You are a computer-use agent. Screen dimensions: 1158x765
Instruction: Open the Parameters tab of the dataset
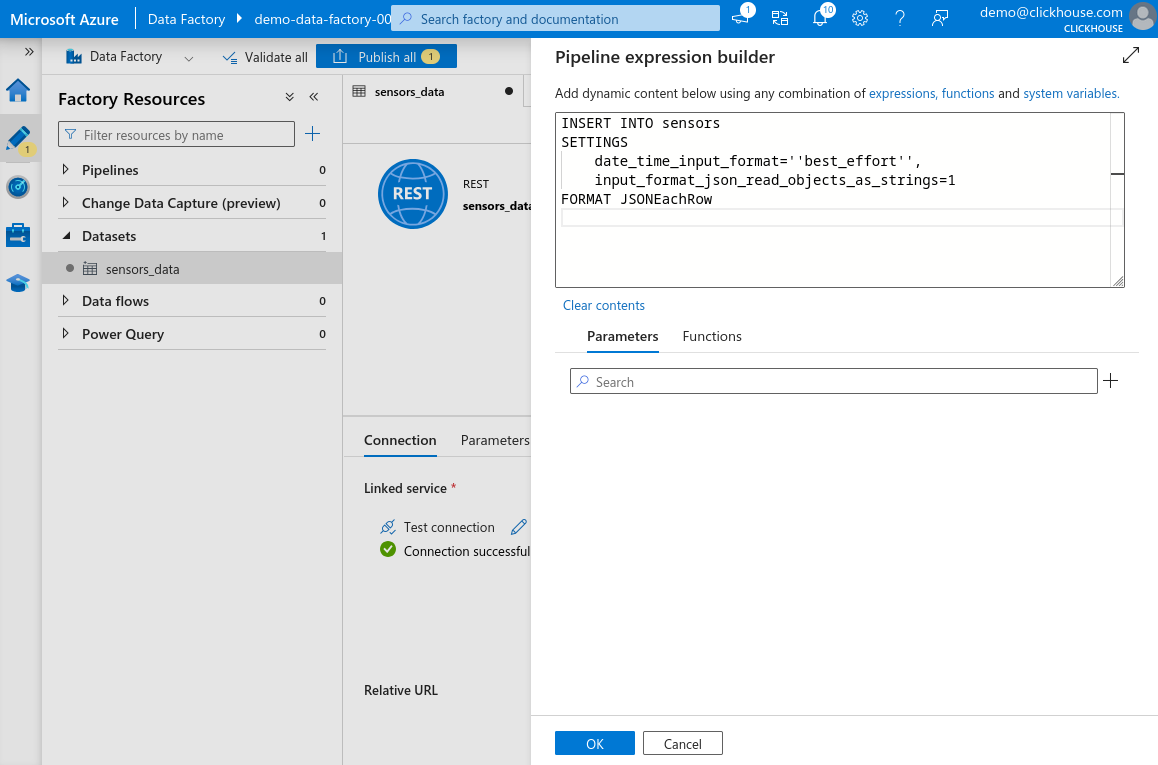pyautogui.click(x=497, y=440)
